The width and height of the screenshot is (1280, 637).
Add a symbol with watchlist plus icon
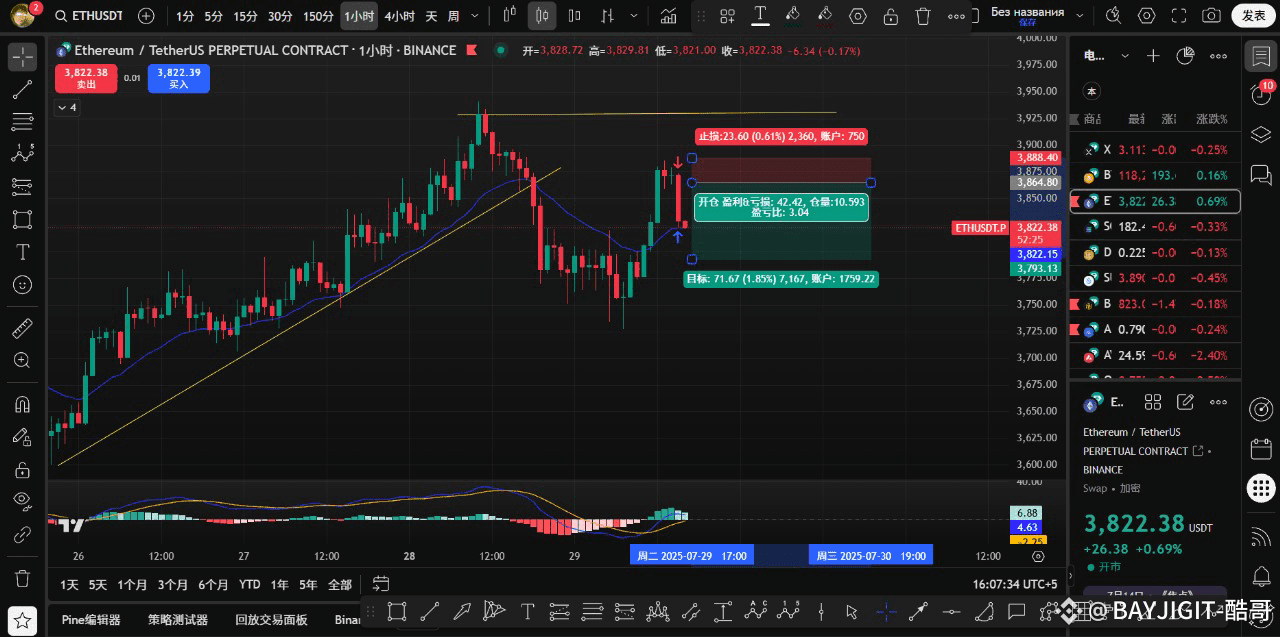pos(1153,56)
